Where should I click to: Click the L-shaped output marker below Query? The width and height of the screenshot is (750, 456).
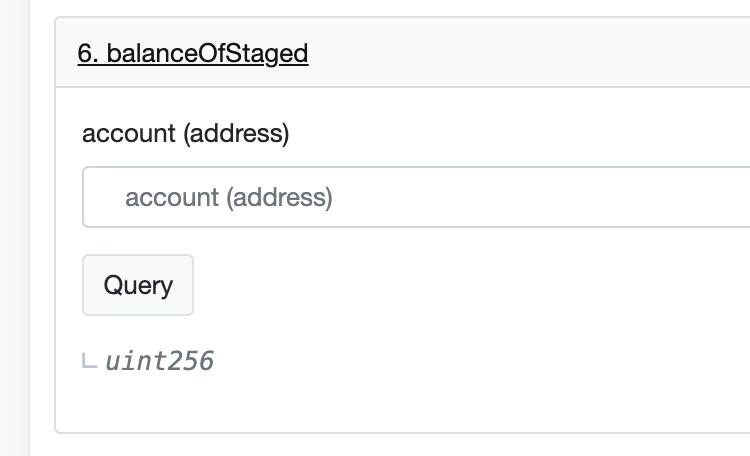click(x=90, y=361)
